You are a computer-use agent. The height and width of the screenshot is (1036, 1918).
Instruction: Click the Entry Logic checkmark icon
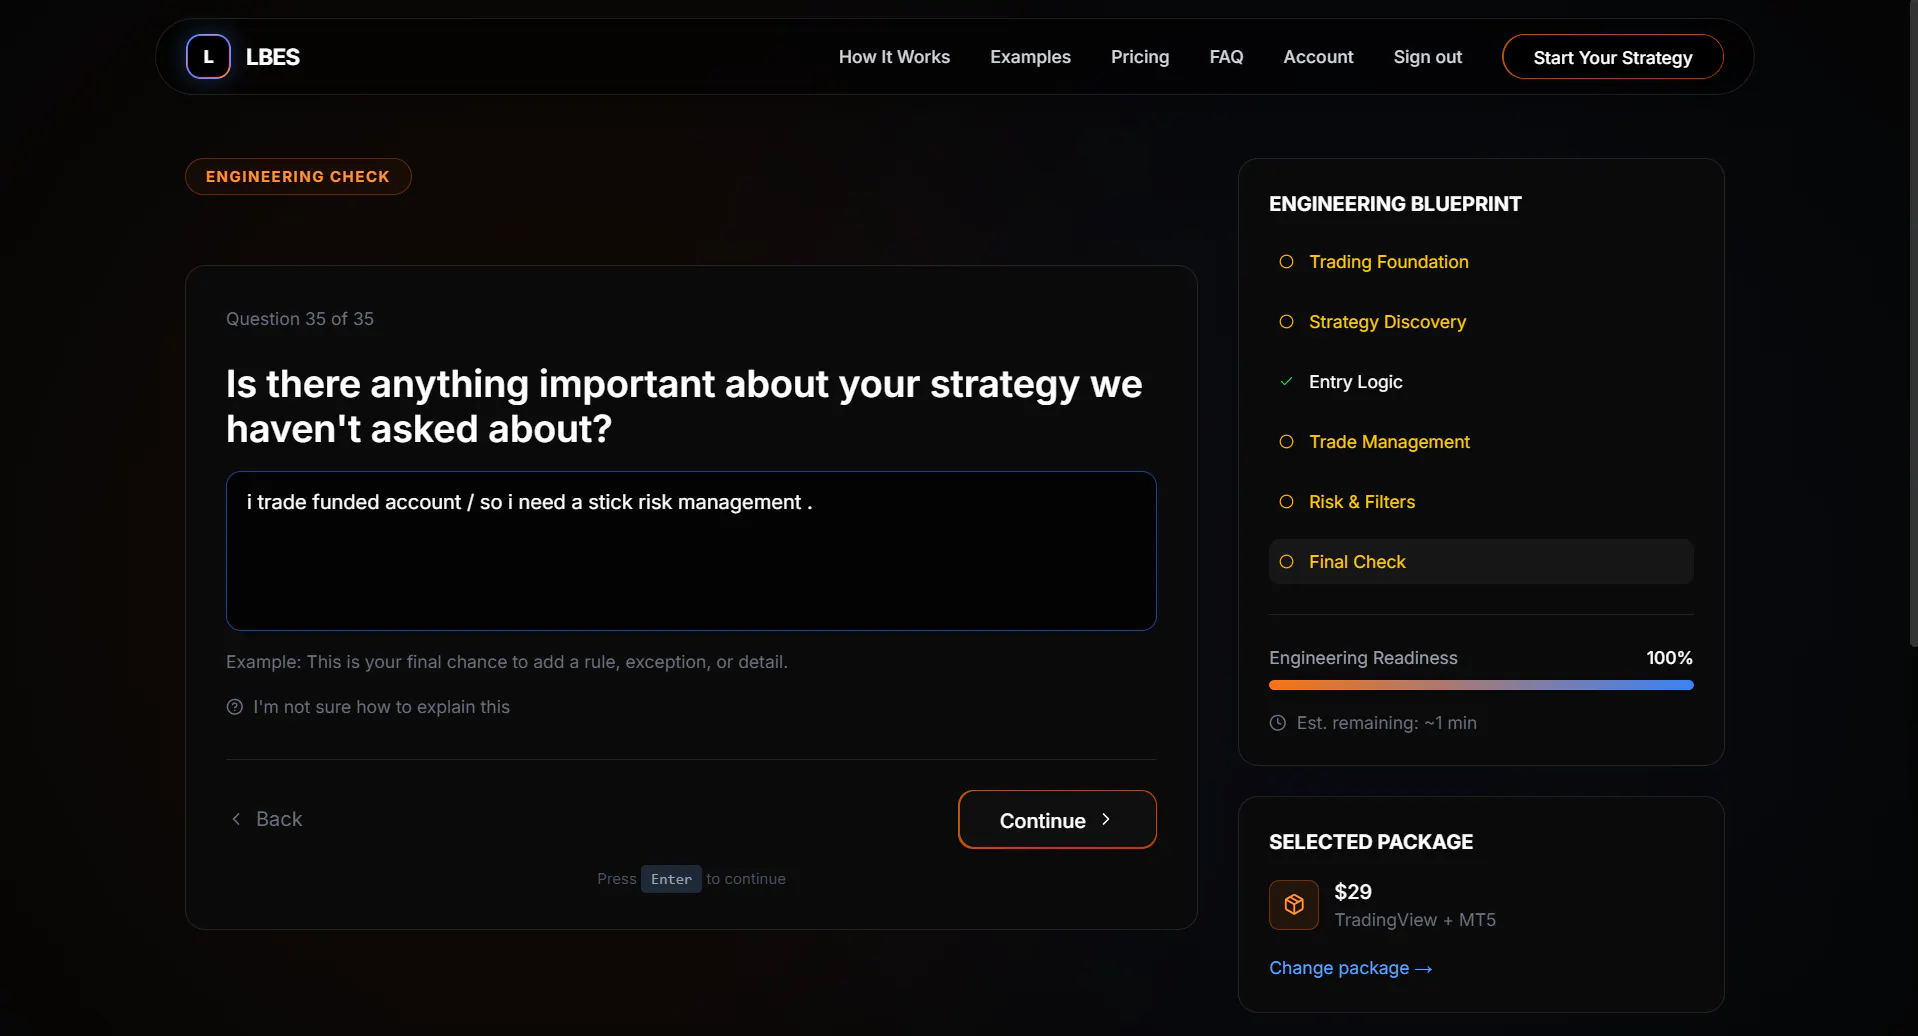pos(1286,382)
